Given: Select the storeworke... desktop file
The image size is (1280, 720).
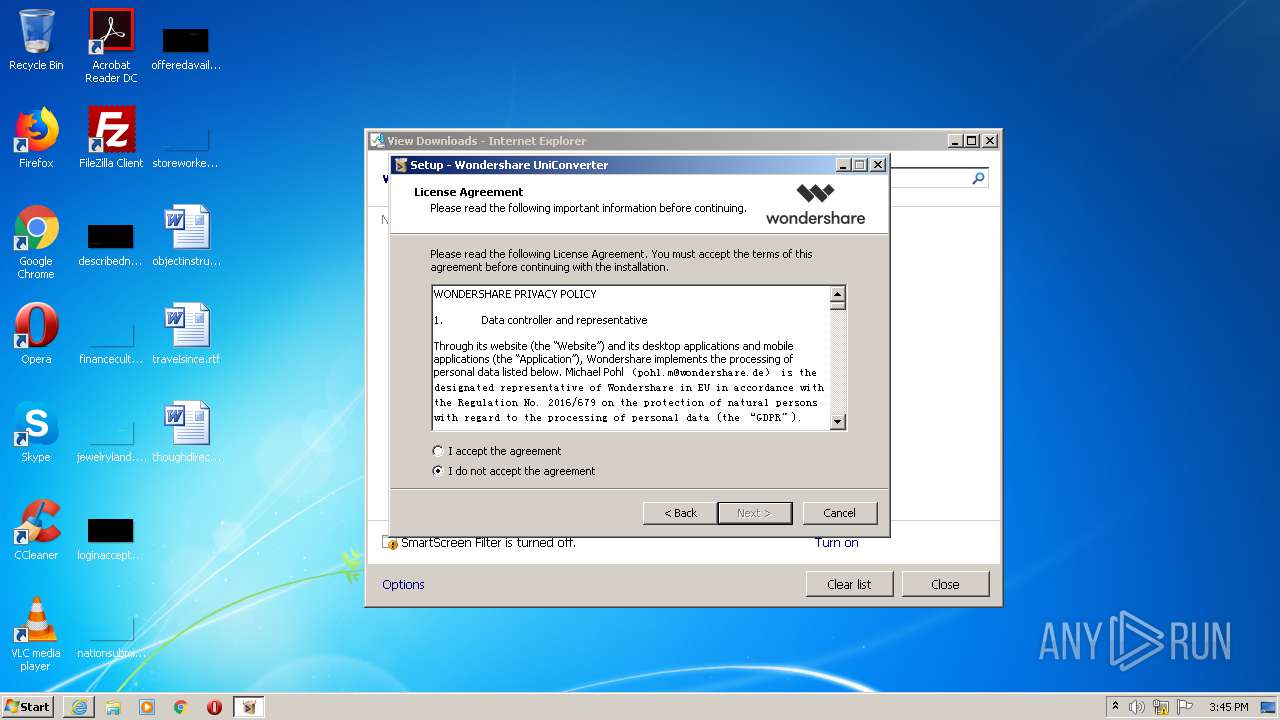Looking at the screenshot, I should point(186,145).
